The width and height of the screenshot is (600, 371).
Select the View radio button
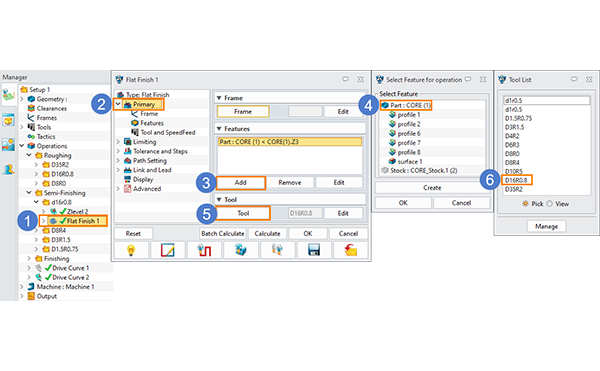click(x=549, y=203)
